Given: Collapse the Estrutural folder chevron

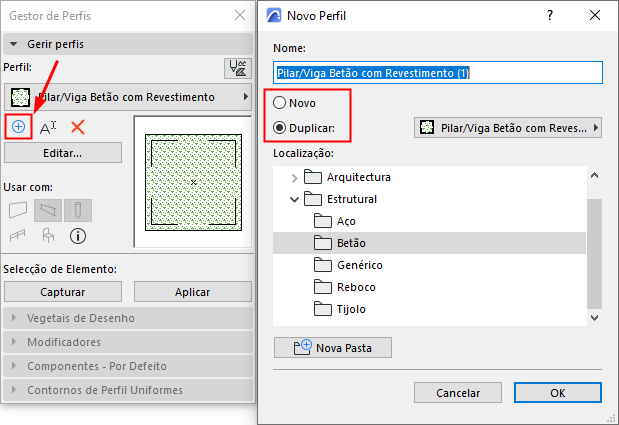Looking at the screenshot, I should pyautogui.click(x=294, y=200).
